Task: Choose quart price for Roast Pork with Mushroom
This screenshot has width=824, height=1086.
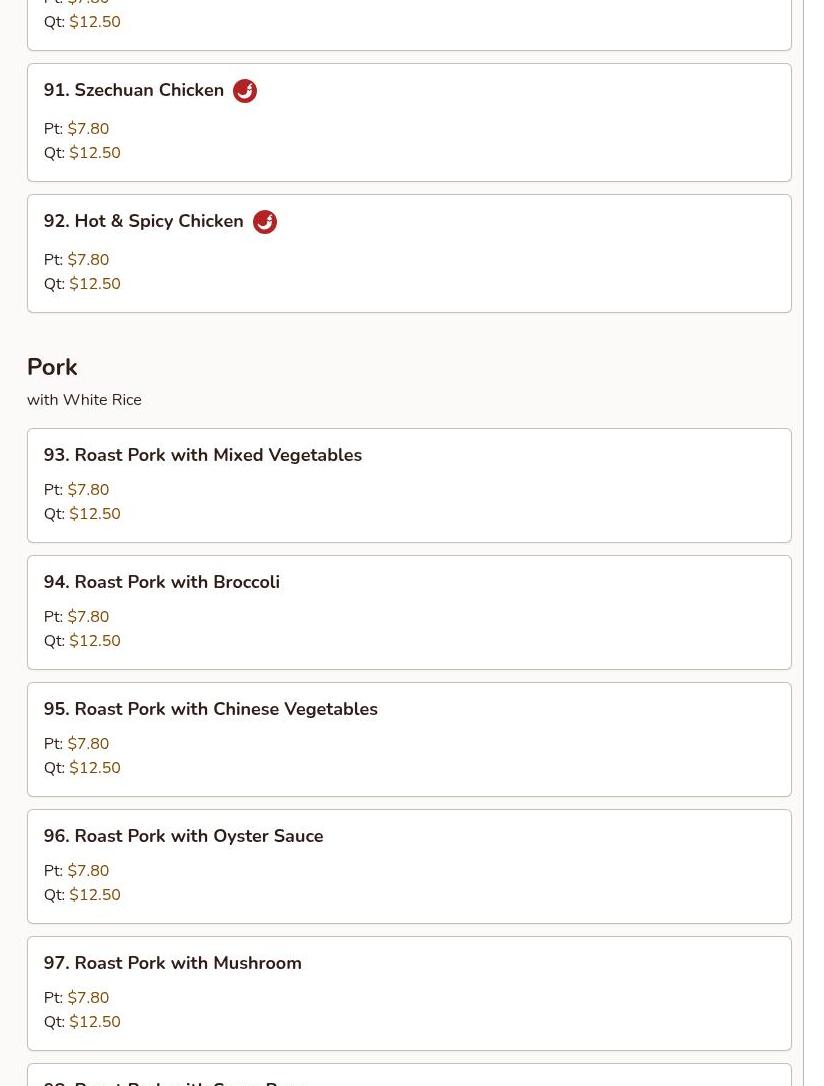Action: pos(95,1022)
